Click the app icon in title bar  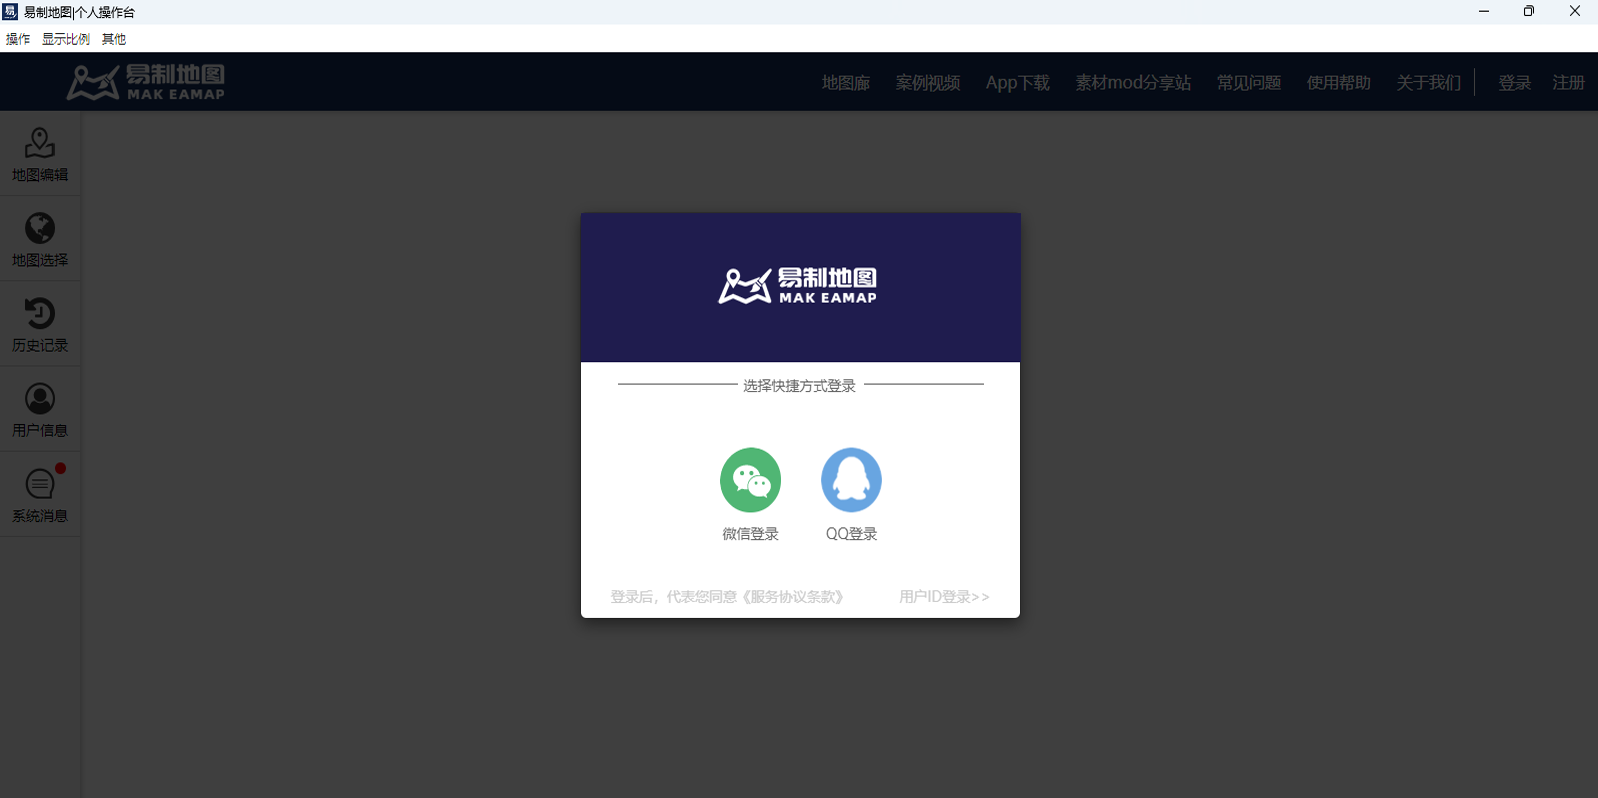[x=10, y=11]
